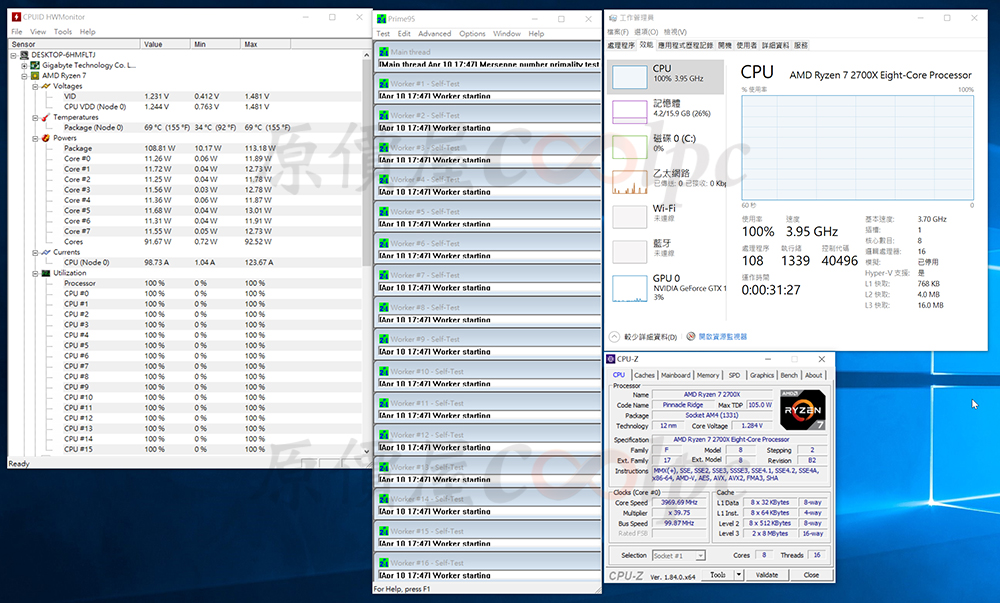Collapse the Currents tree node
This screenshot has height=603, width=1000.
35,252
